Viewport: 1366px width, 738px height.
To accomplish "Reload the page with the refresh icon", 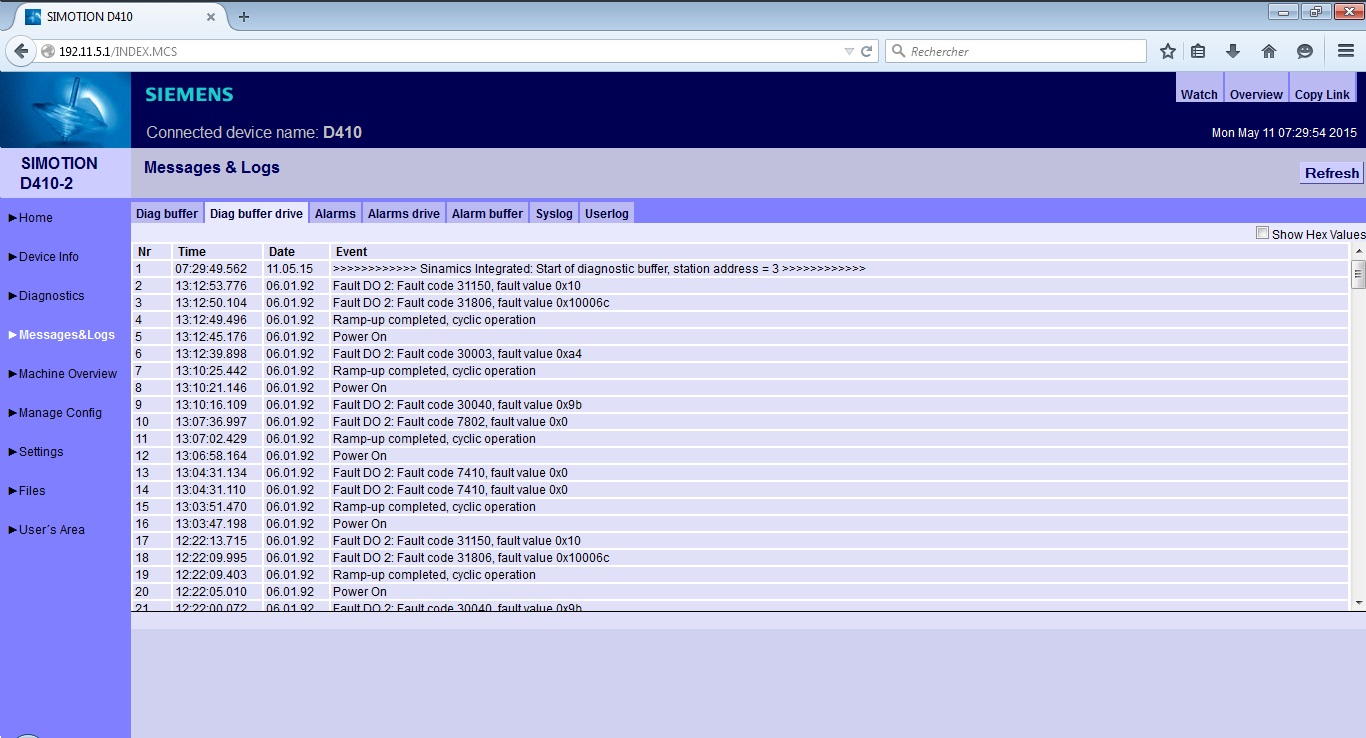I will pos(867,51).
